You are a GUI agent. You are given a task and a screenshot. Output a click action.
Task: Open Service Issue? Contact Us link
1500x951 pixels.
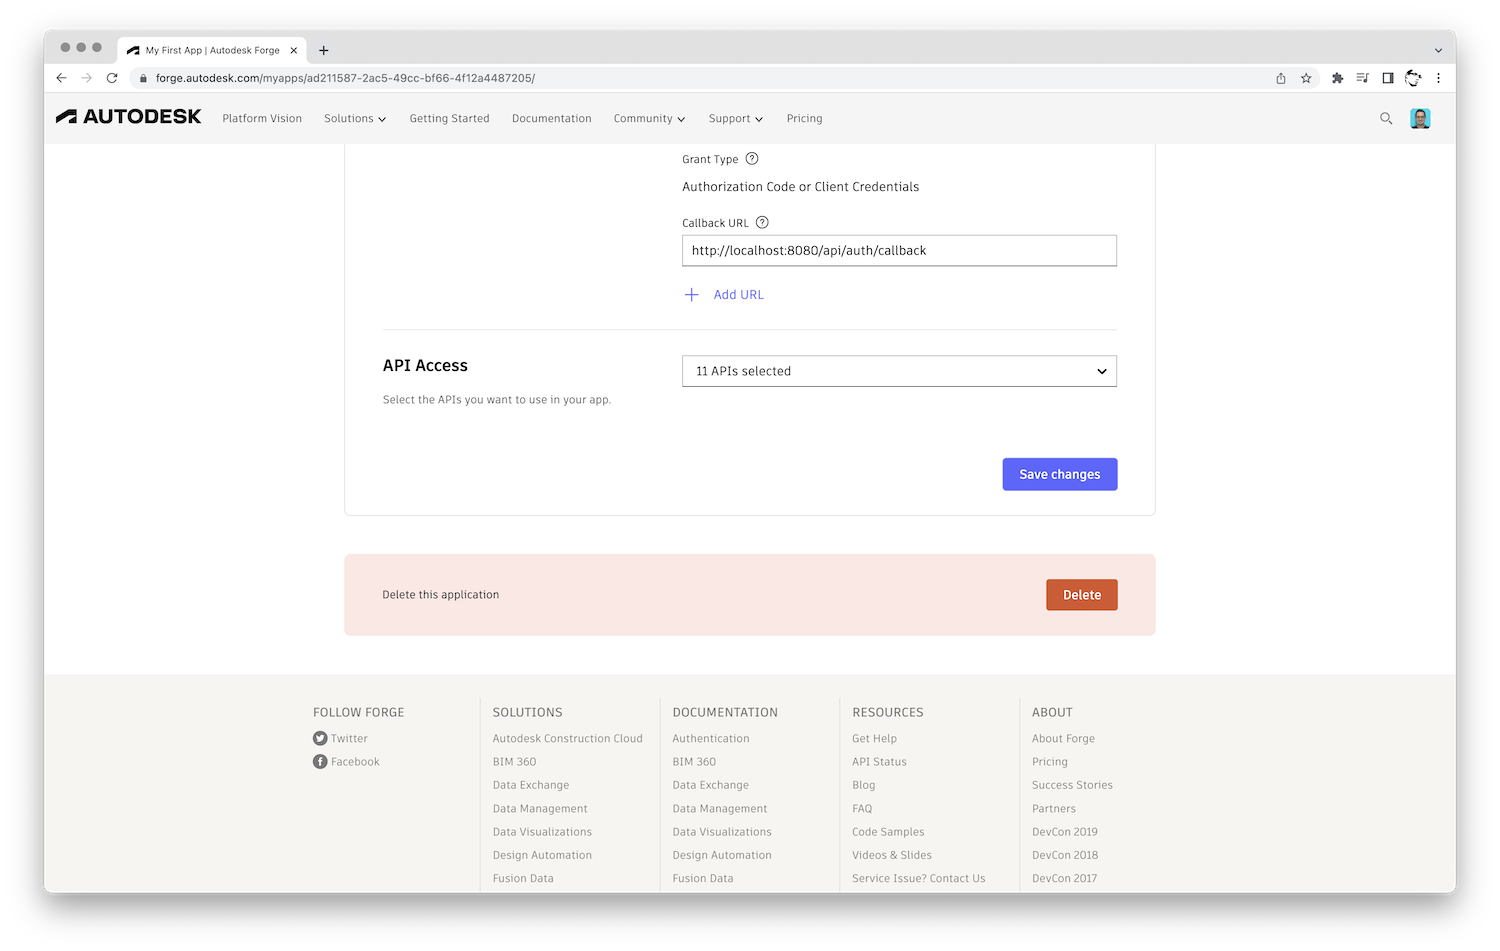pyautogui.click(x=918, y=878)
